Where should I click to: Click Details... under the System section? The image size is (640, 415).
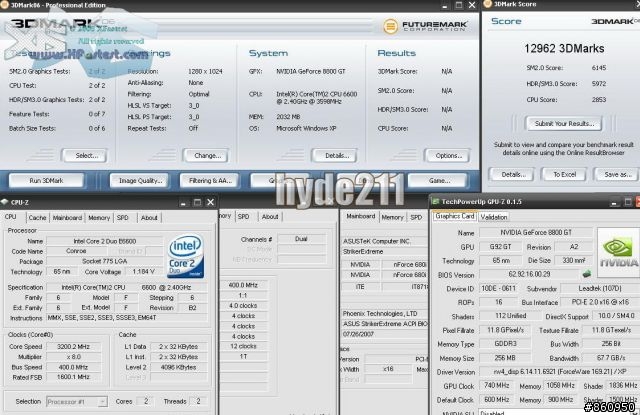click(x=336, y=155)
